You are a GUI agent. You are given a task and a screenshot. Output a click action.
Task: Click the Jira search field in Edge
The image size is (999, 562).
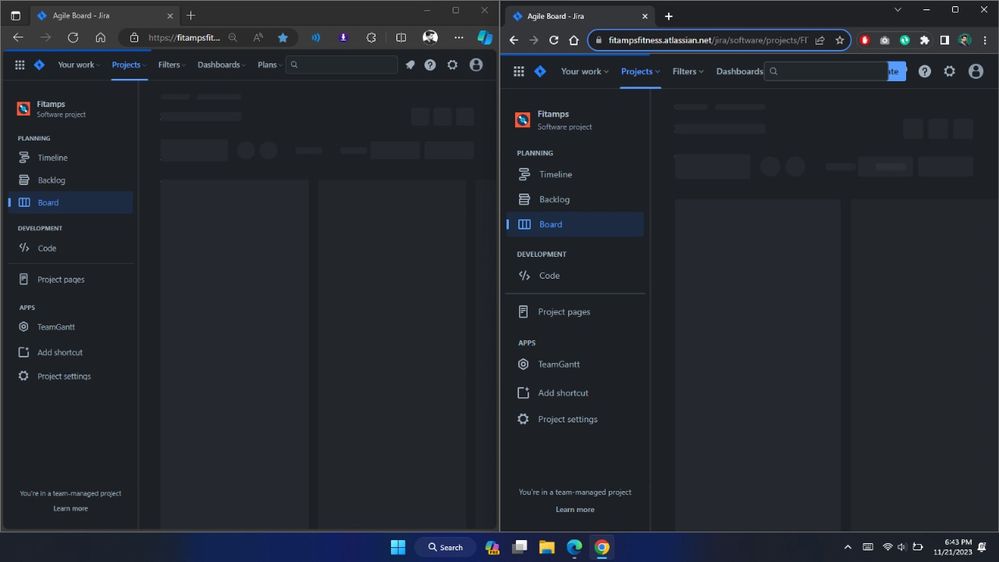[x=341, y=64]
